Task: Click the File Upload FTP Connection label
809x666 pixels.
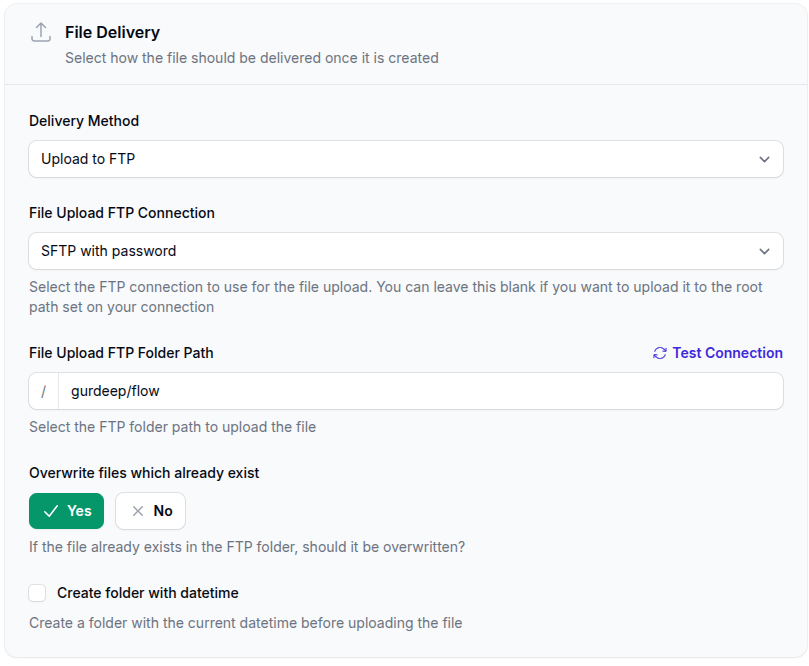Action: tap(122, 213)
